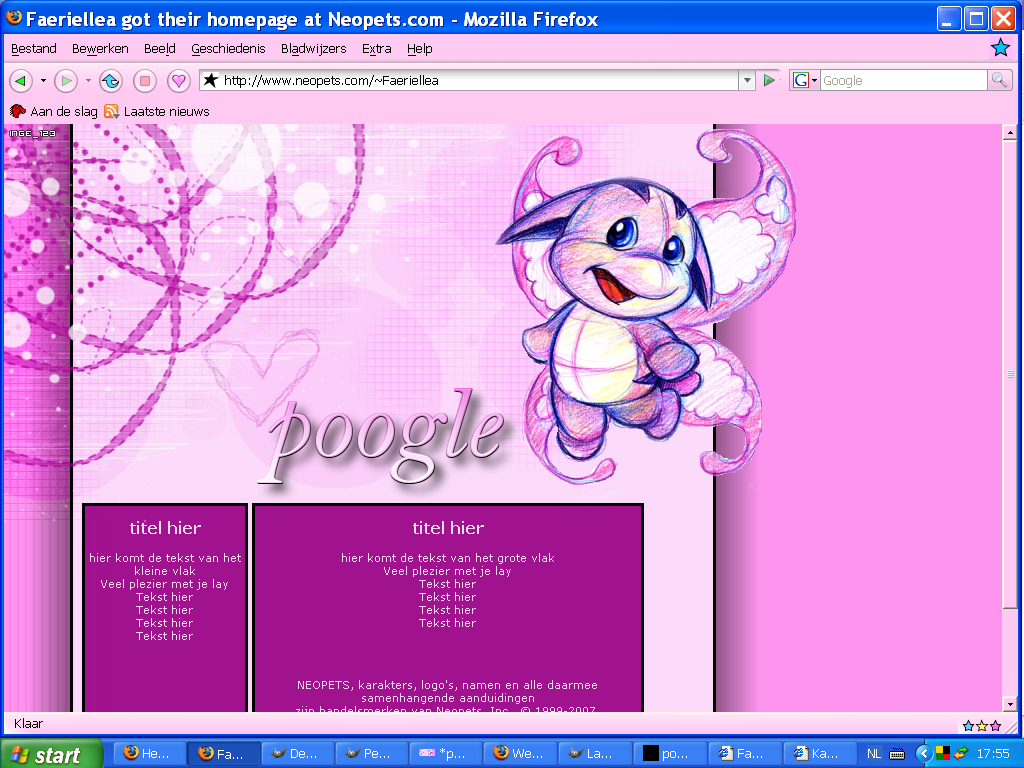Switch to the 'De...' GIMP taskbar button
Image resolution: width=1024 pixels, height=768 pixels.
[x=298, y=754]
